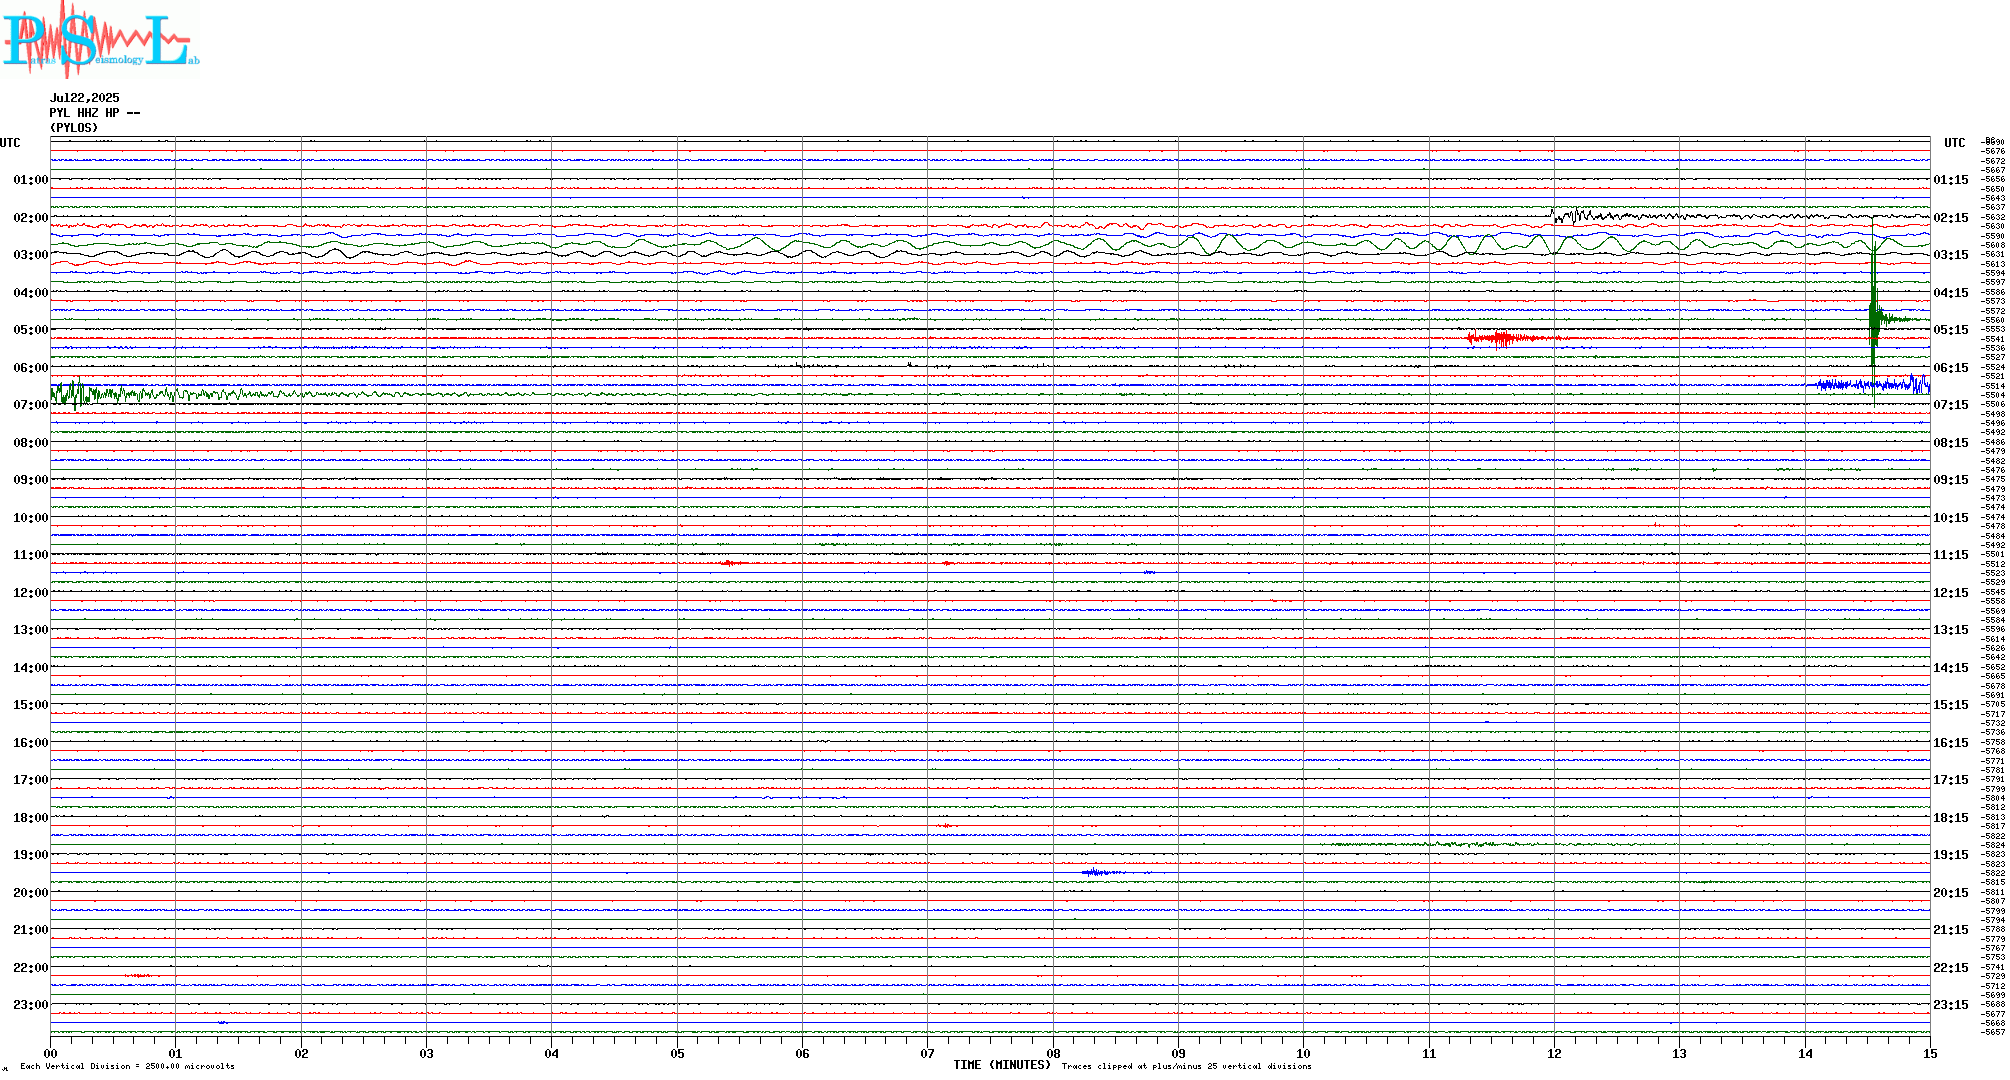
Task: Click minute tick '09' on bottom axis
Action: [x=1179, y=1053]
